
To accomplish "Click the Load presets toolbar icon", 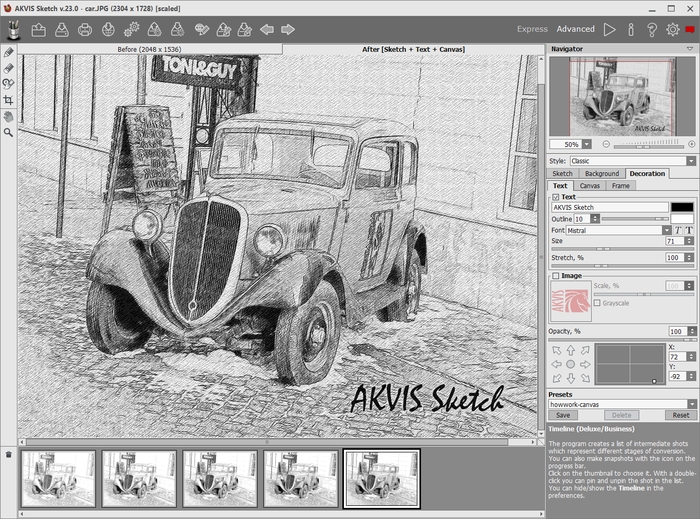I will (x=154, y=30).
